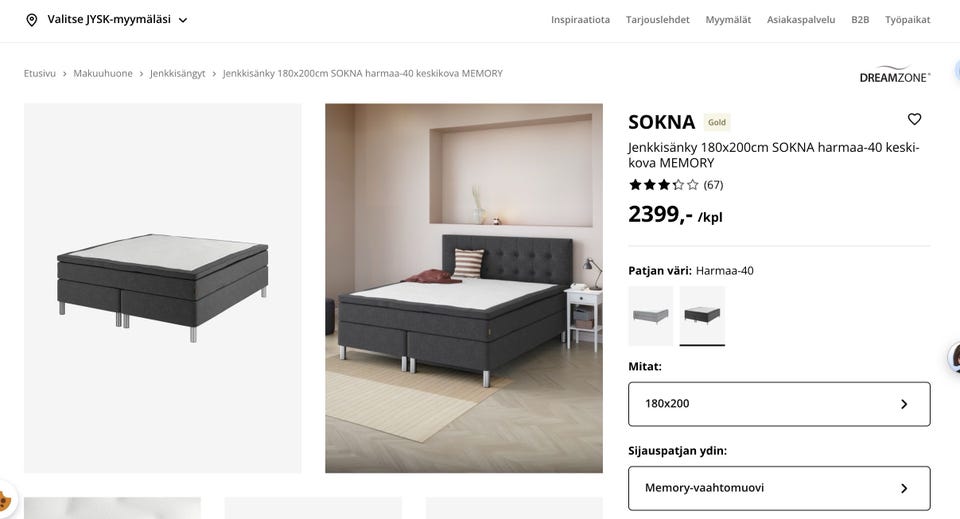Open bed product image on white background
The image size is (960, 519).
tap(162, 288)
